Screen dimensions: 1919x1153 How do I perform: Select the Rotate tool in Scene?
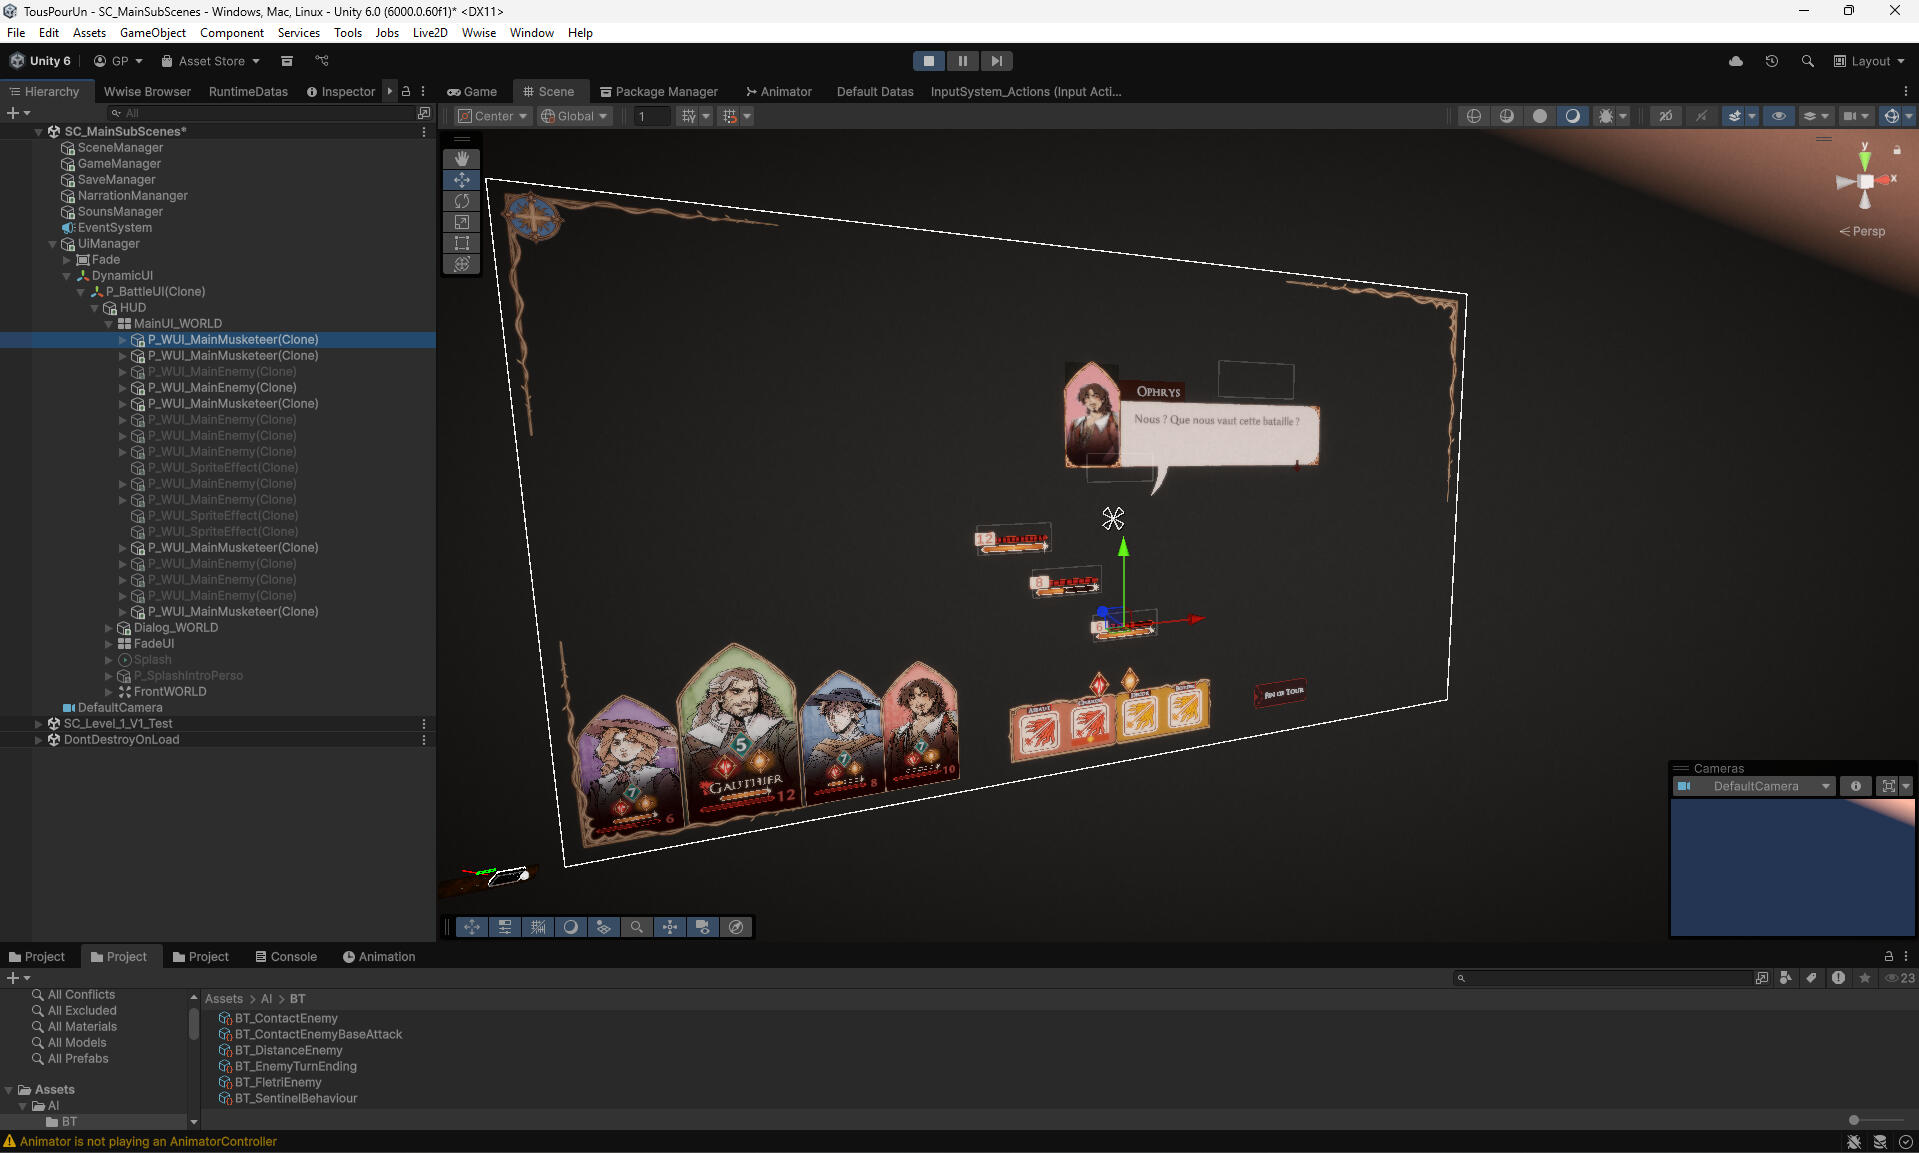click(x=461, y=201)
